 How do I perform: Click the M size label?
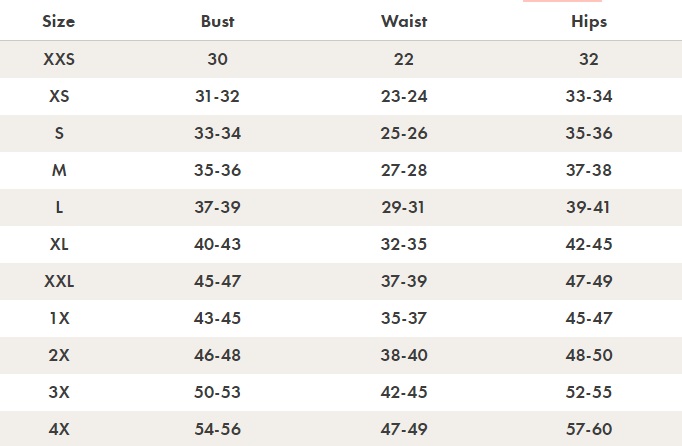point(59,170)
